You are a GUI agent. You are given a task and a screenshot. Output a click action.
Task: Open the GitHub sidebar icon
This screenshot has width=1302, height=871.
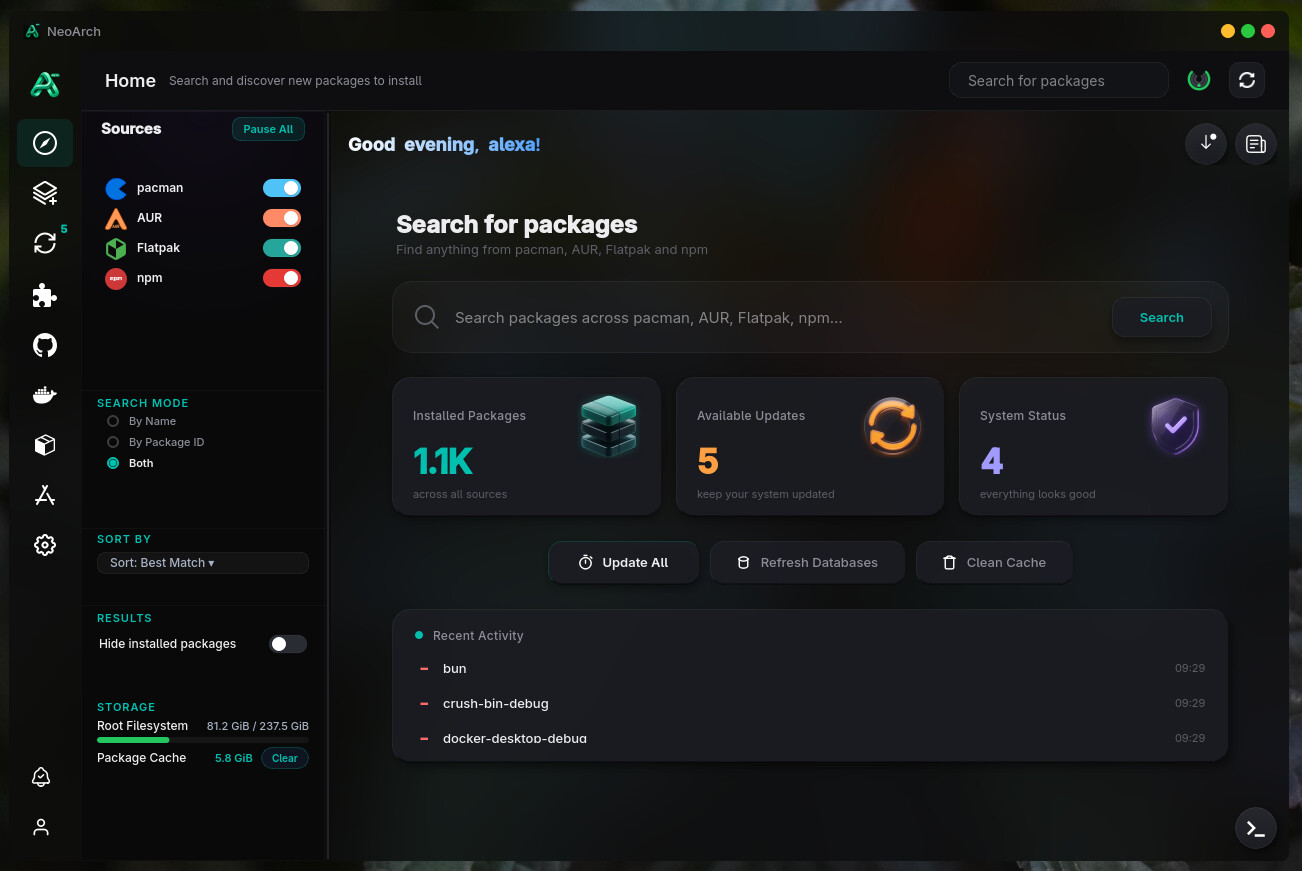click(44, 345)
